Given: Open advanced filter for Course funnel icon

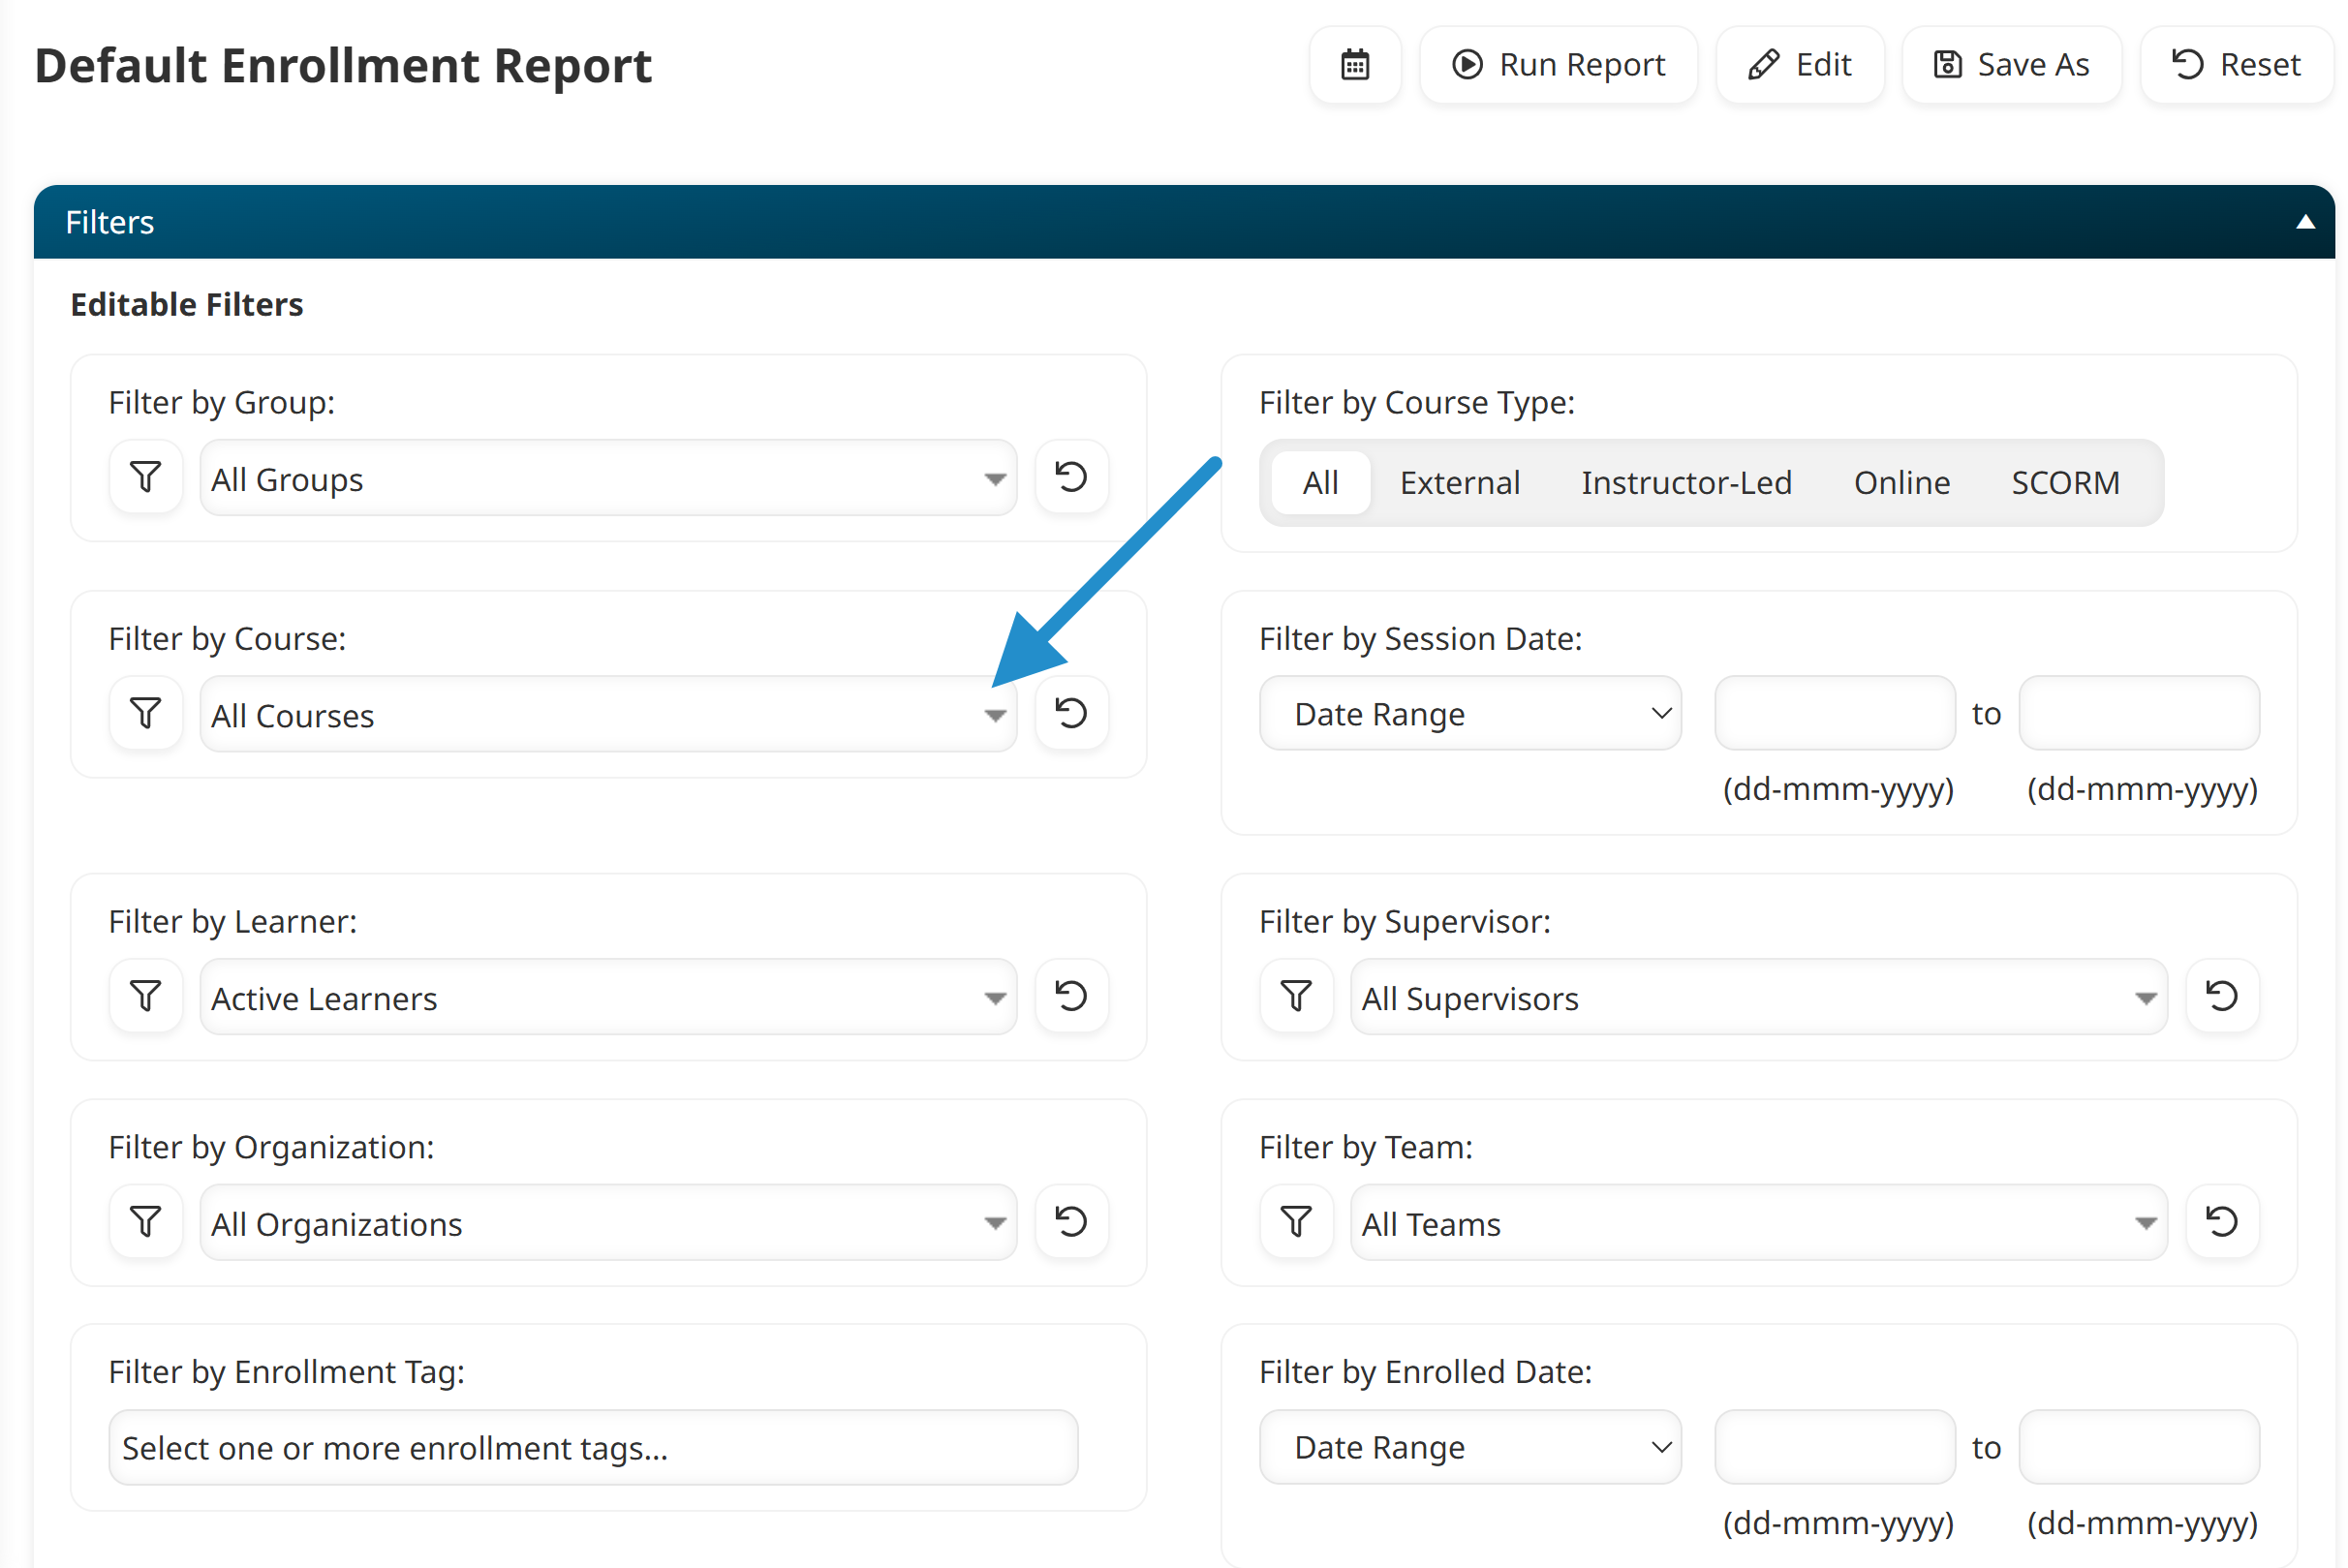Looking at the screenshot, I should (x=146, y=713).
